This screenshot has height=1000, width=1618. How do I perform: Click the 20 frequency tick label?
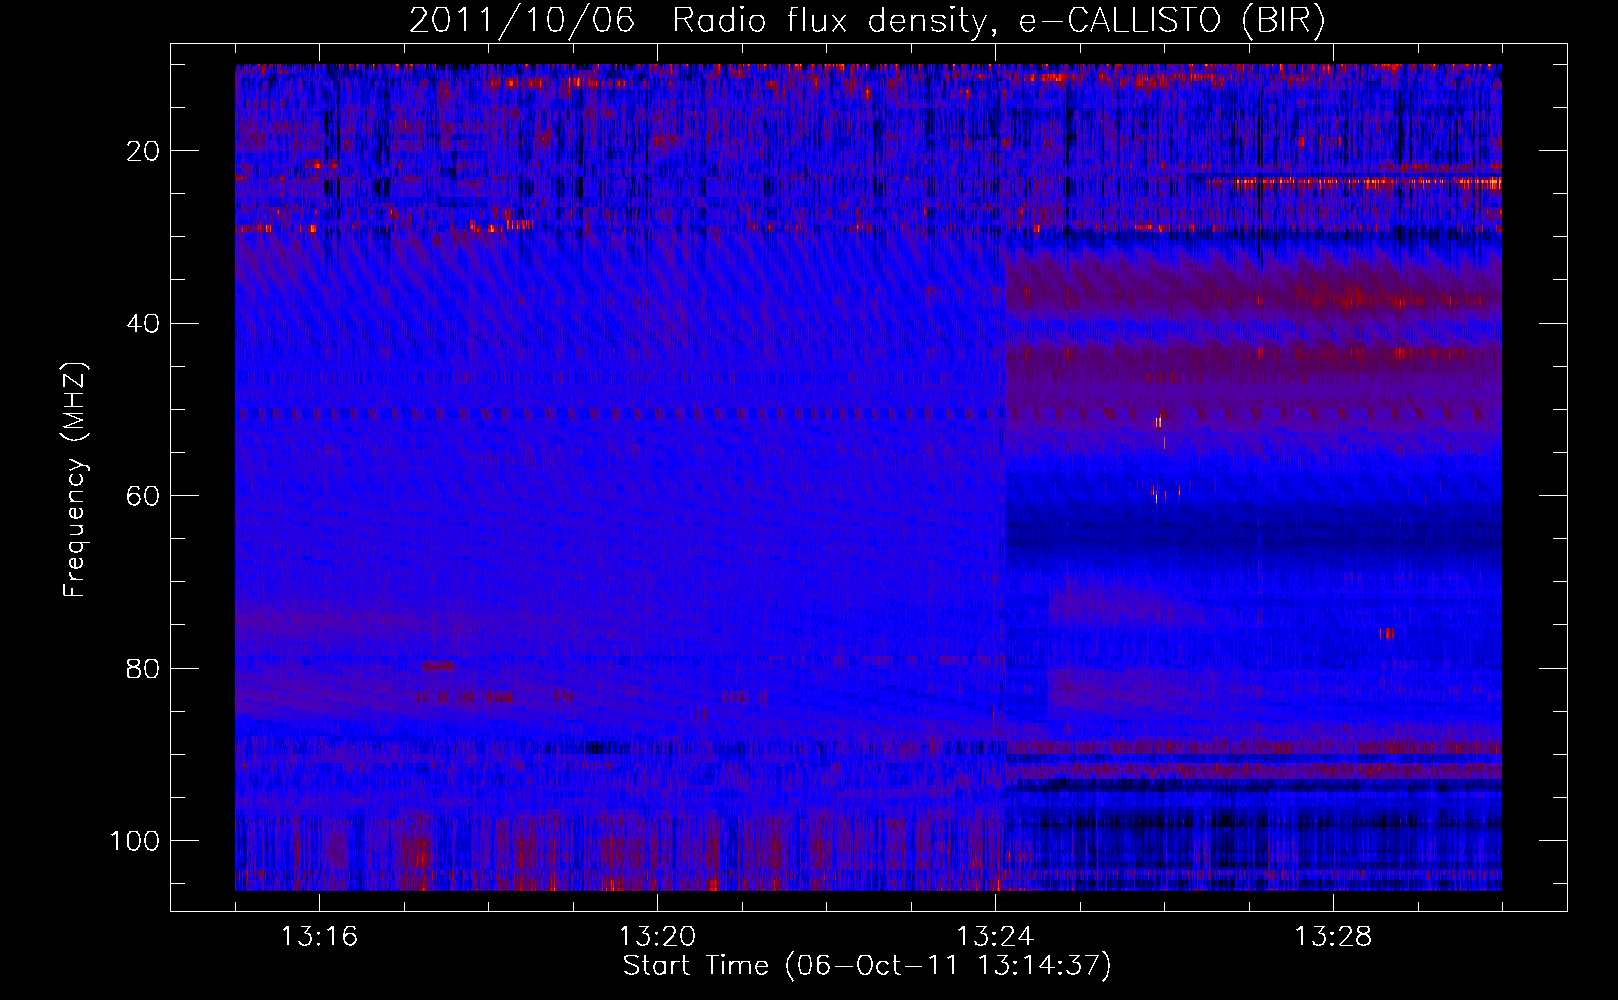(x=144, y=151)
